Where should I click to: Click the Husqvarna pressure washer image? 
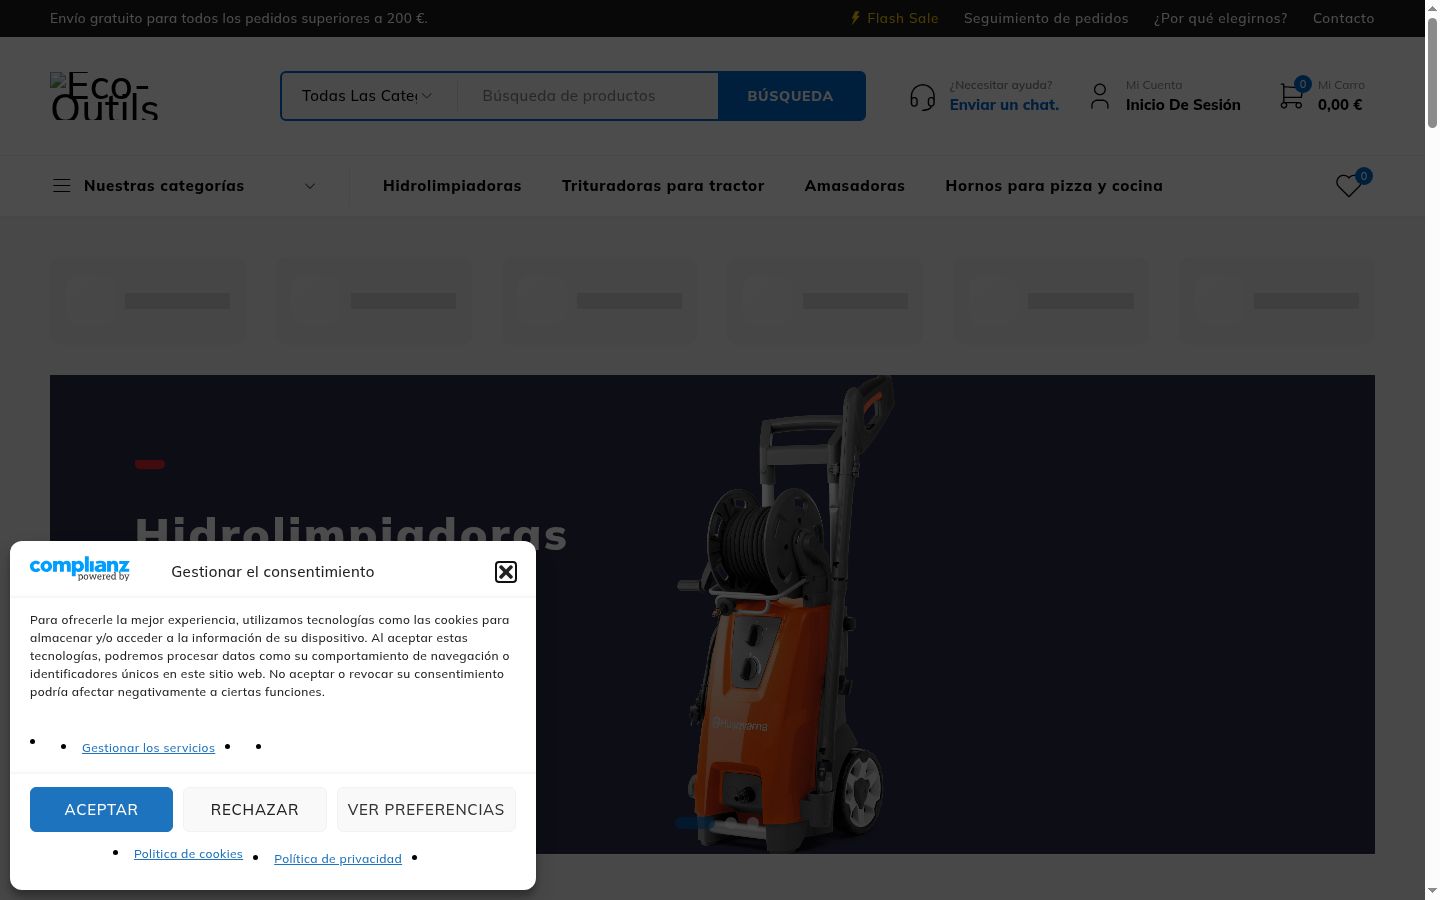[785, 615]
